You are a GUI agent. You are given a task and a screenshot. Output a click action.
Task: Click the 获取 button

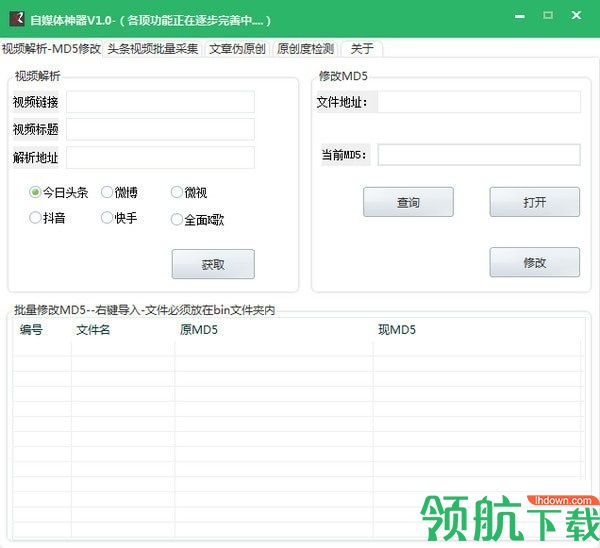(x=213, y=264)
